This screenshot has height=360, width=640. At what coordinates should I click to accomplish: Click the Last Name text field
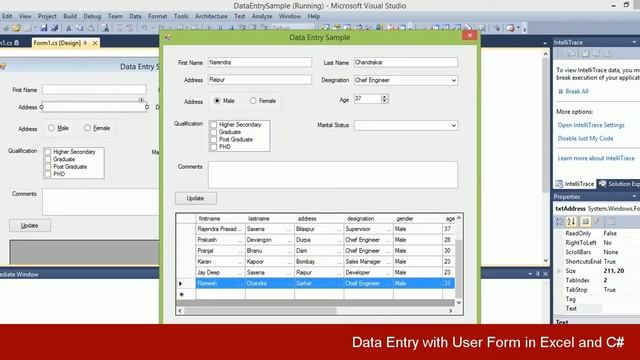point(406,62)
